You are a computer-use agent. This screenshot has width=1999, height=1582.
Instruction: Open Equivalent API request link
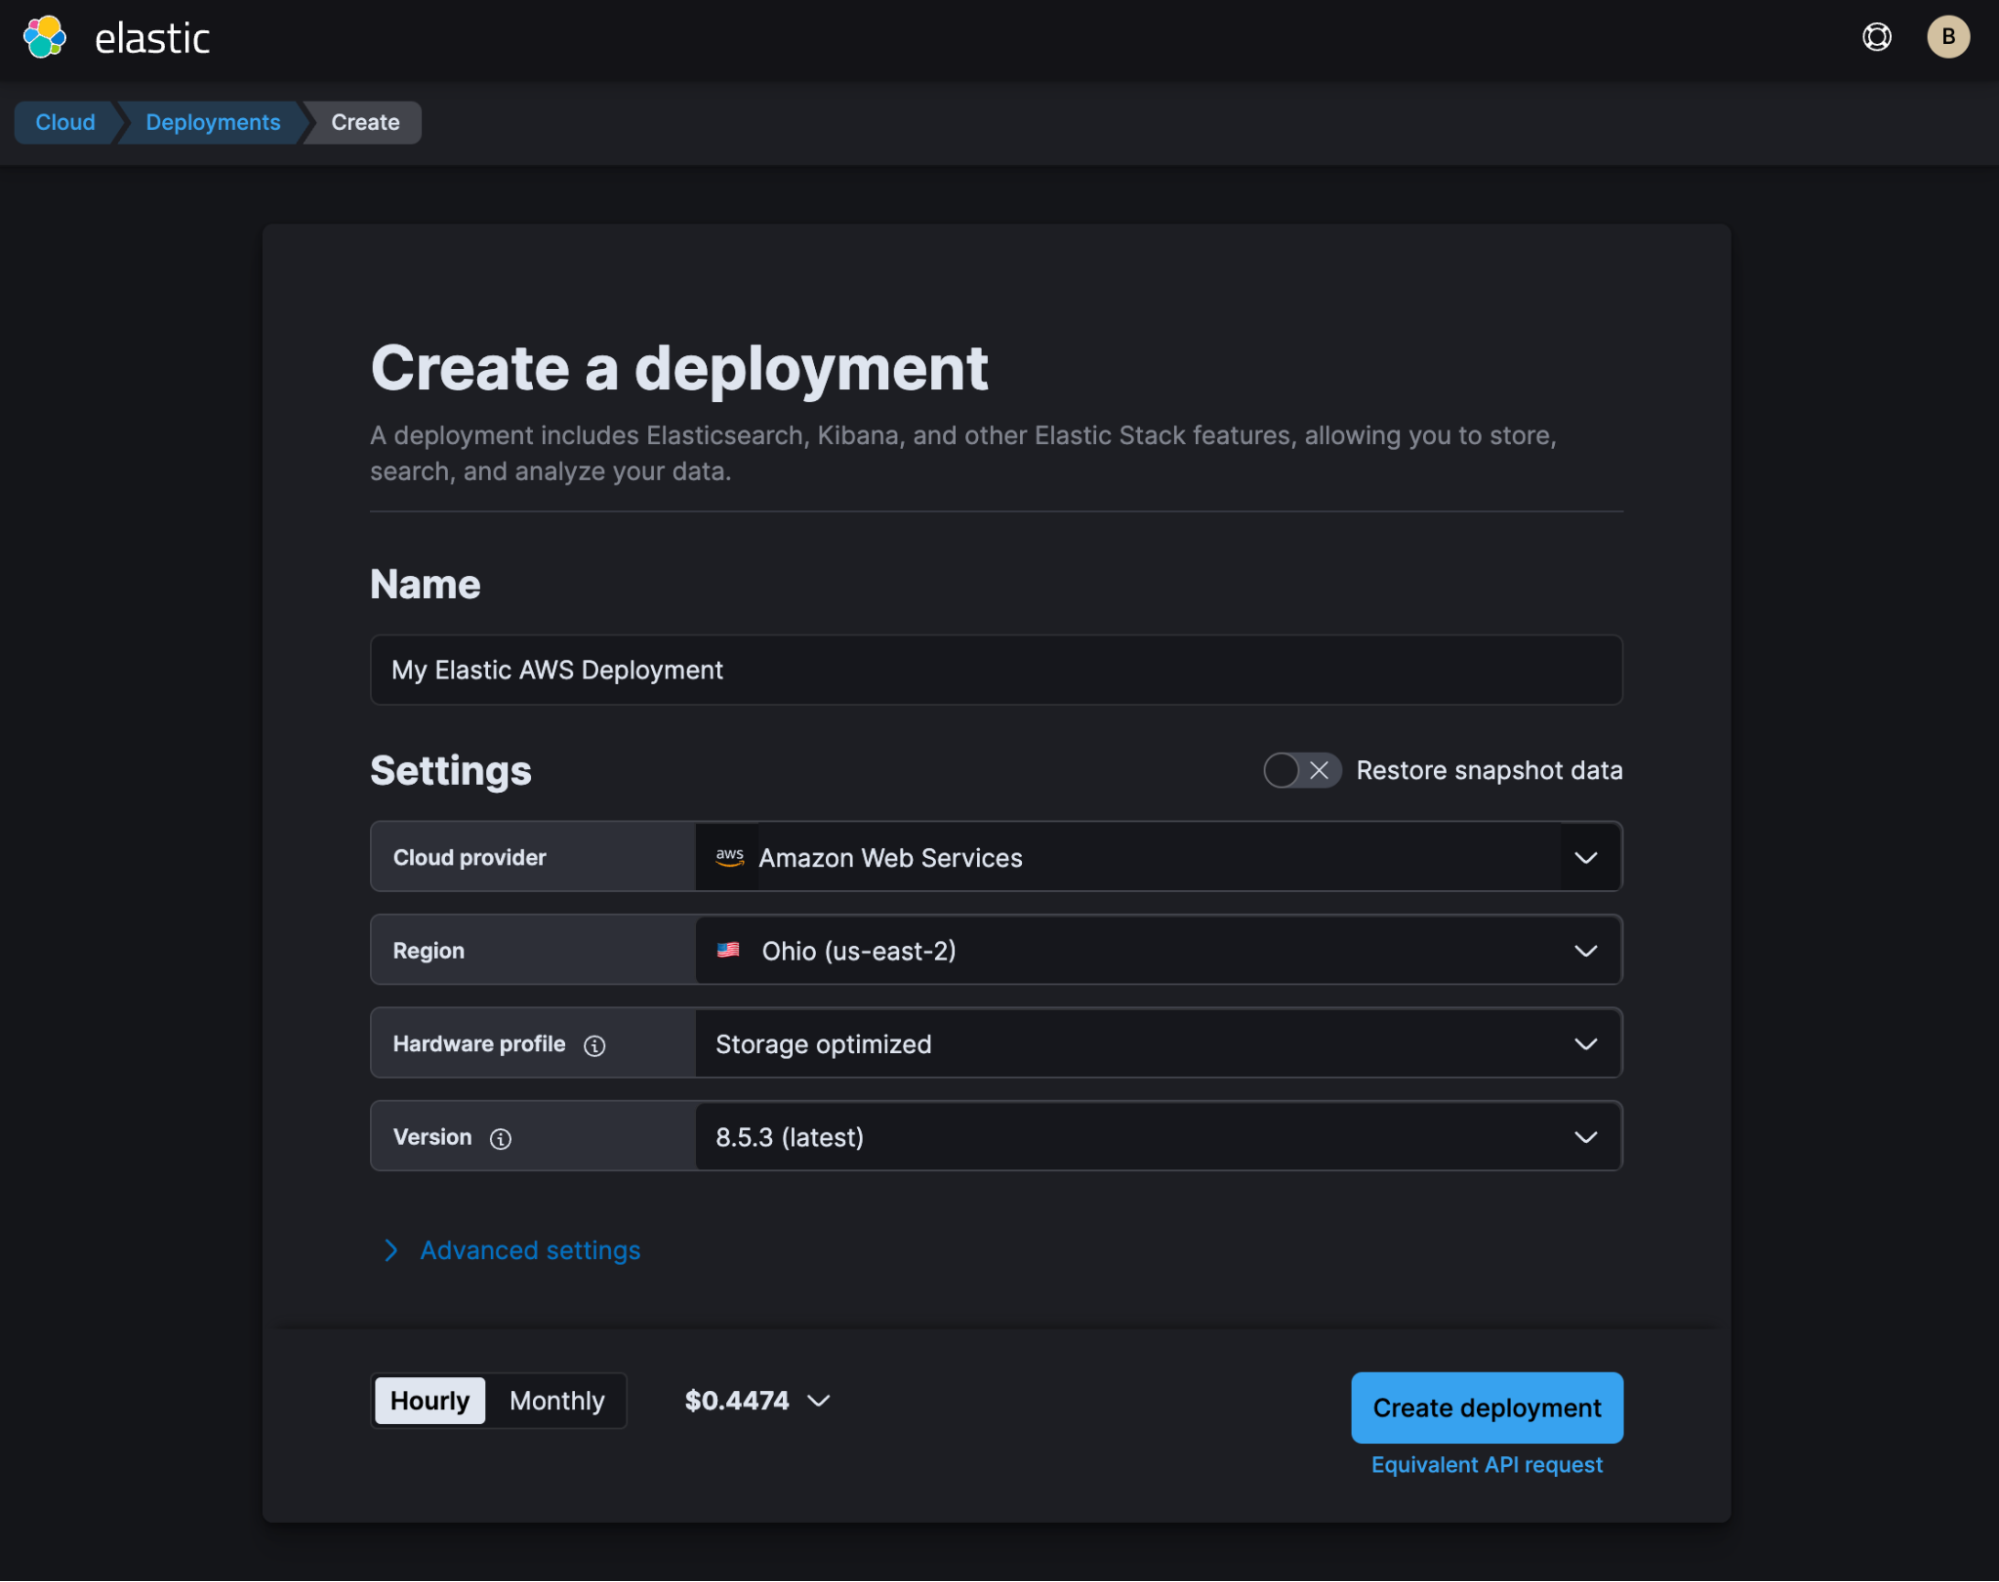click(x=1486, y=1464)
